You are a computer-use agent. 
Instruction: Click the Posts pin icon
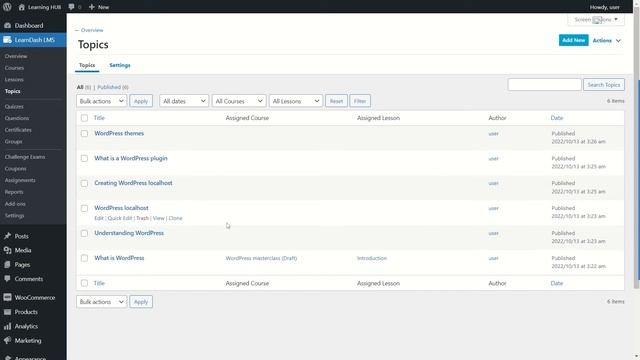pyautogui.click(x=7, y=236)
